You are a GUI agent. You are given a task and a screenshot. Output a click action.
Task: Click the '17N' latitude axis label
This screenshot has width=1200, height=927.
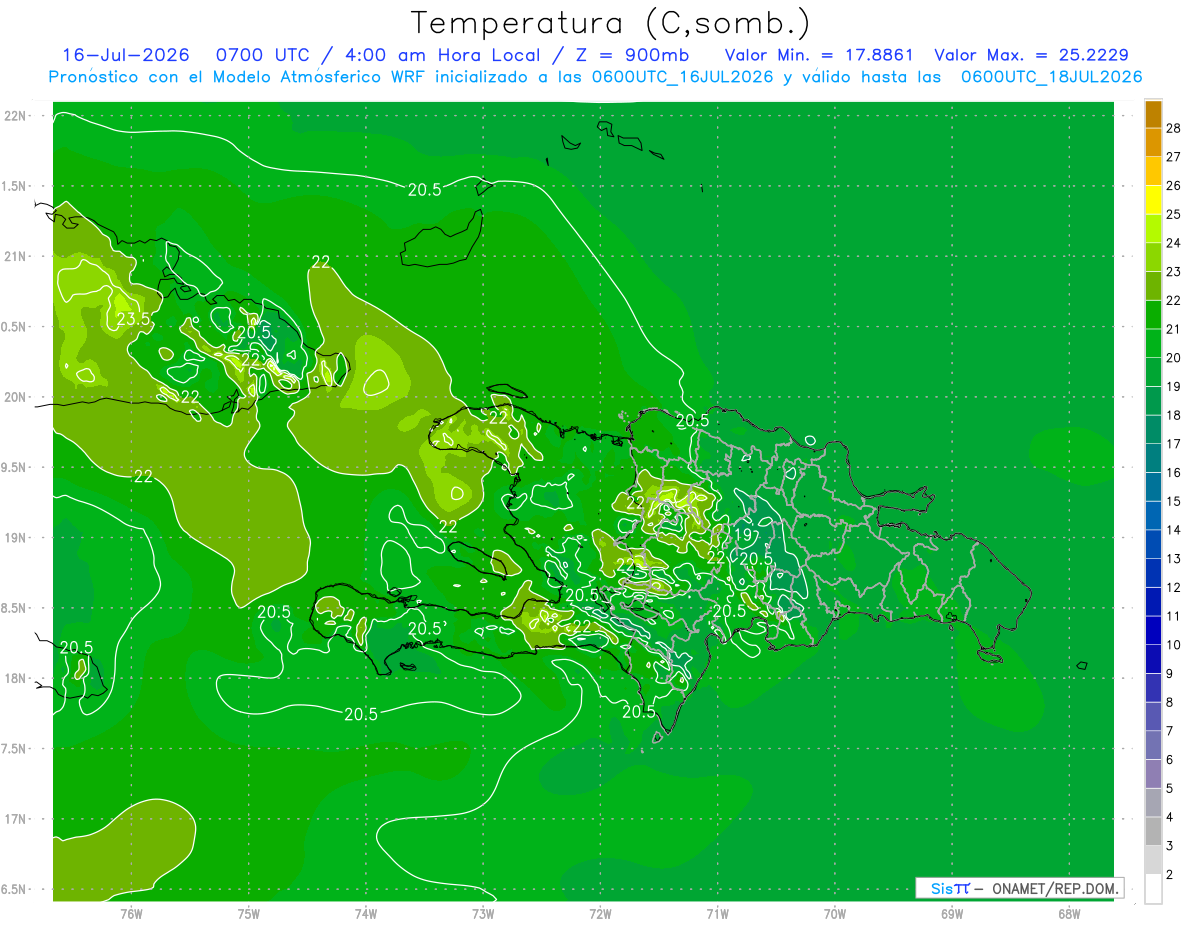coord(15,820)
